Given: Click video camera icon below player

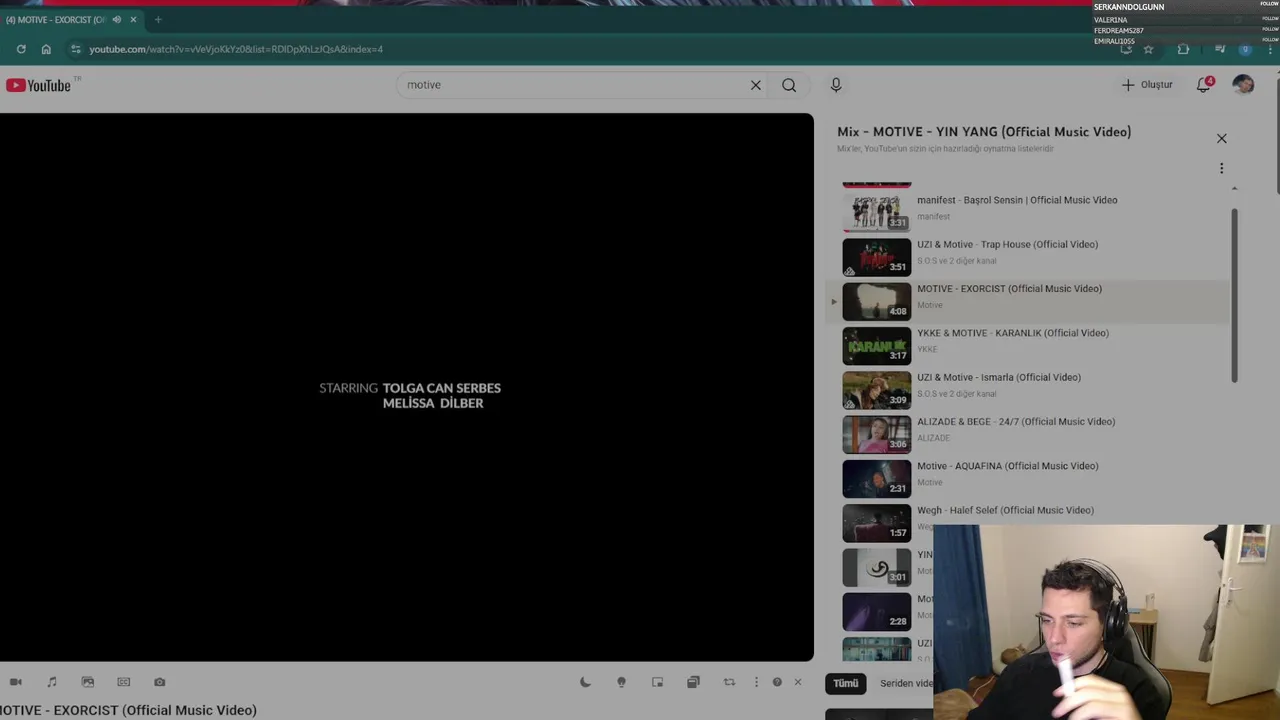Looking at the screenshot, I should click(16, 682).
